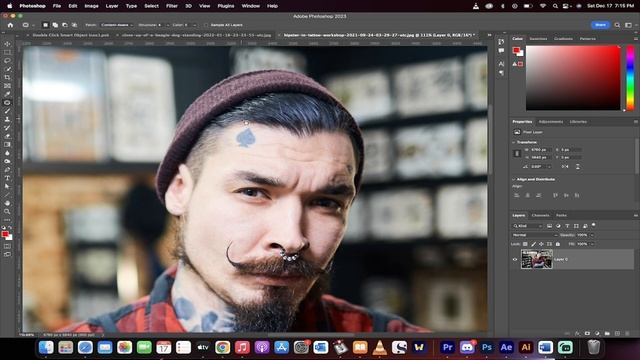The height and width of the screenshot is (360, 640).
Task: Open the Fill 100% dropdown arrow
Action: [x=592, y=244]
